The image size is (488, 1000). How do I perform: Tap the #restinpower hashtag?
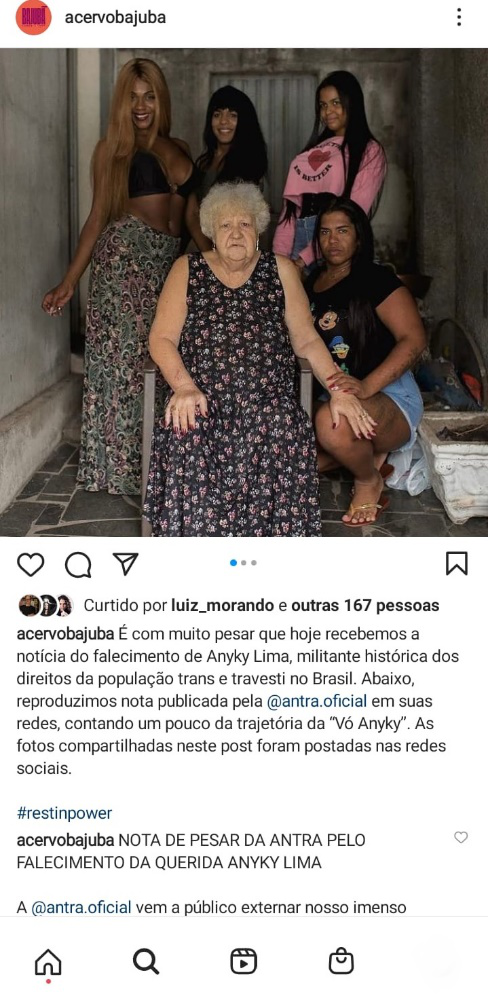[64, 813]
